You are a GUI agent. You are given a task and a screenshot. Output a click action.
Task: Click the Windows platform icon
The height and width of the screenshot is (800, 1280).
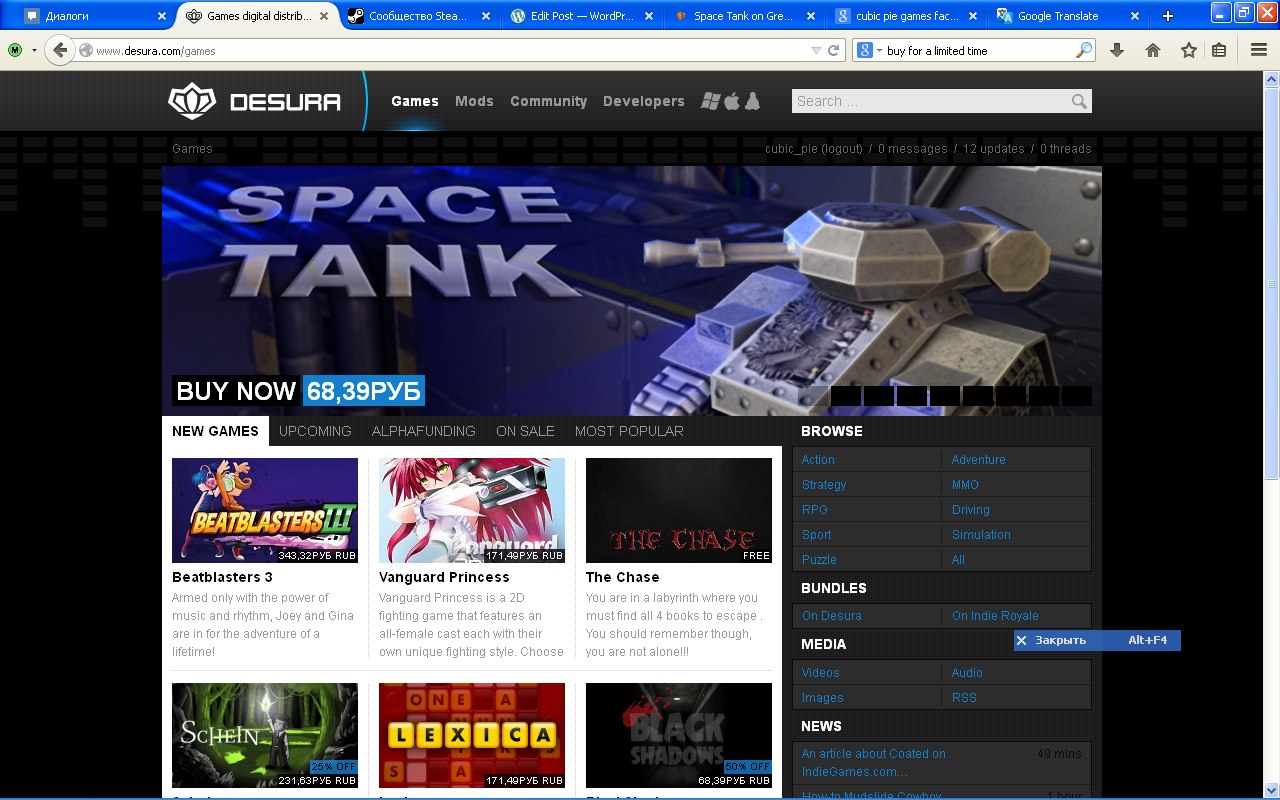point(711,101)
